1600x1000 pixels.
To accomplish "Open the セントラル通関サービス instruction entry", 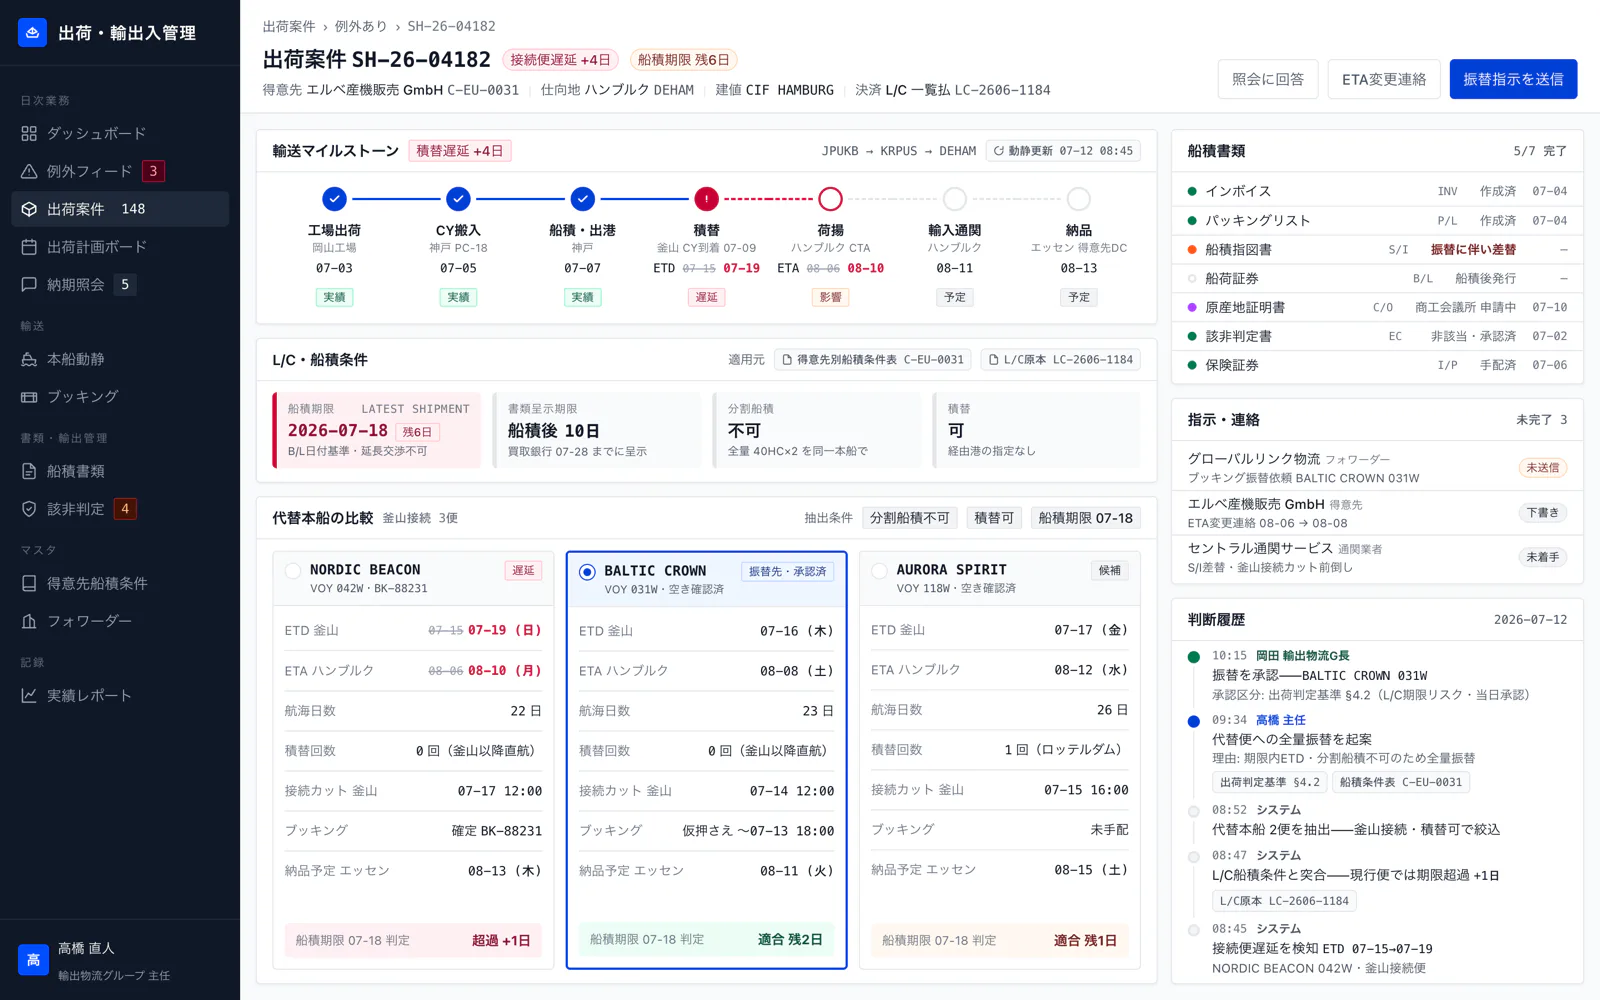I will [x=1377, y=557].
